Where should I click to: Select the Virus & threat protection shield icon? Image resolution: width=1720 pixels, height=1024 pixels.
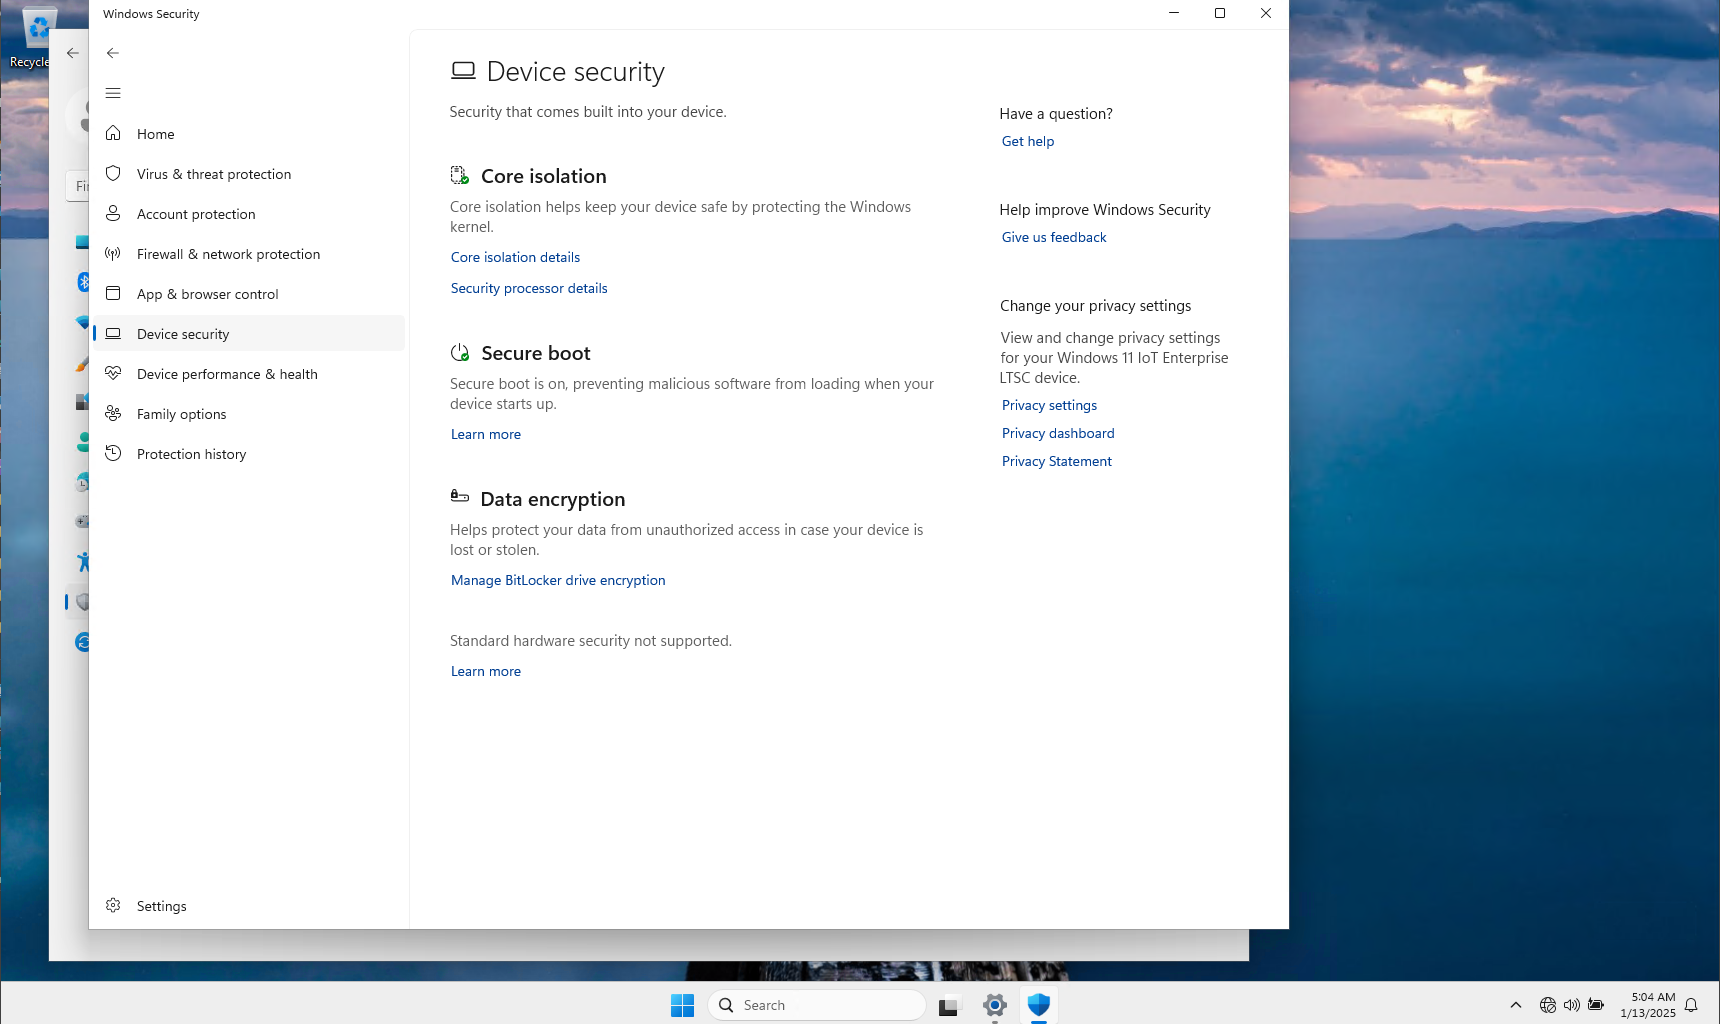coord(113,173)
